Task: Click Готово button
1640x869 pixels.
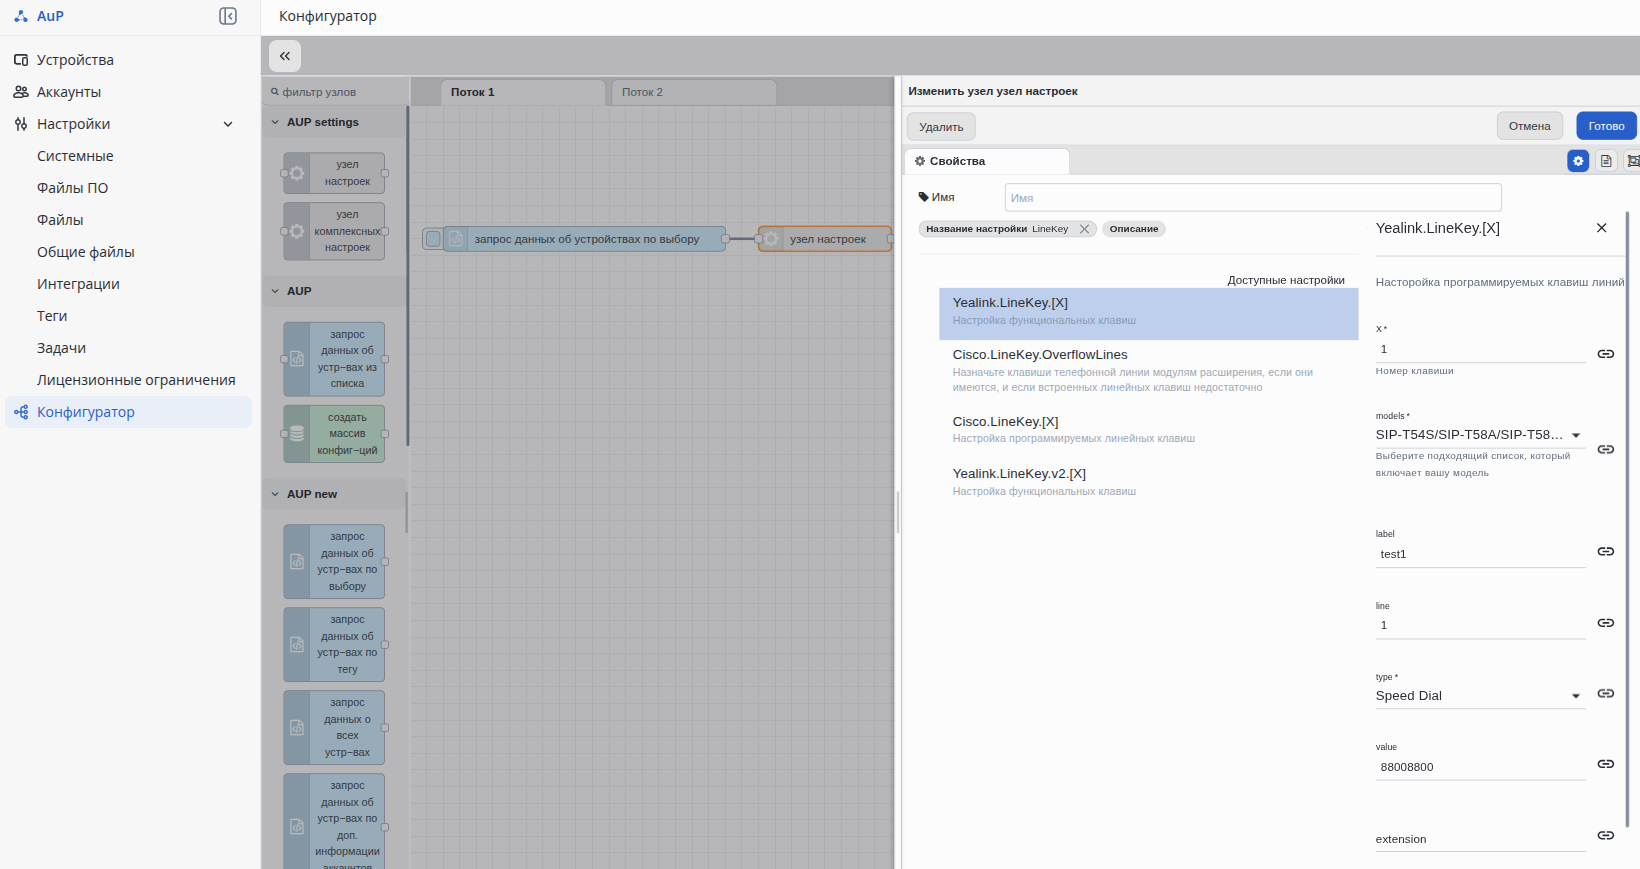Action: pyautogui.click(x=1606, y=126)
